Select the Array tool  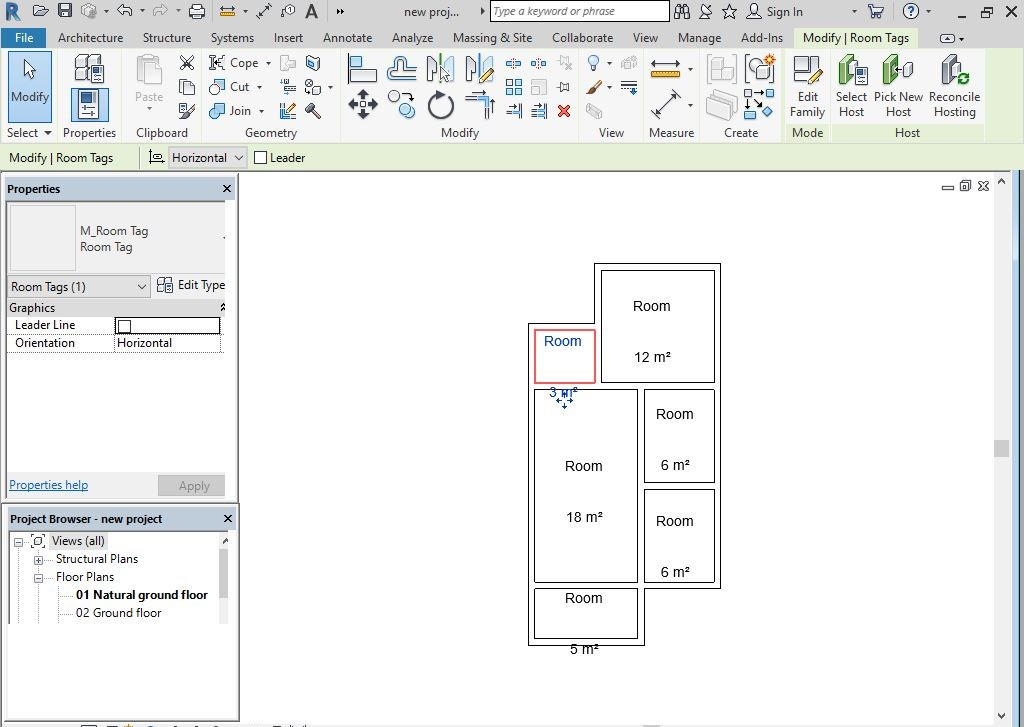click(514, 87)
